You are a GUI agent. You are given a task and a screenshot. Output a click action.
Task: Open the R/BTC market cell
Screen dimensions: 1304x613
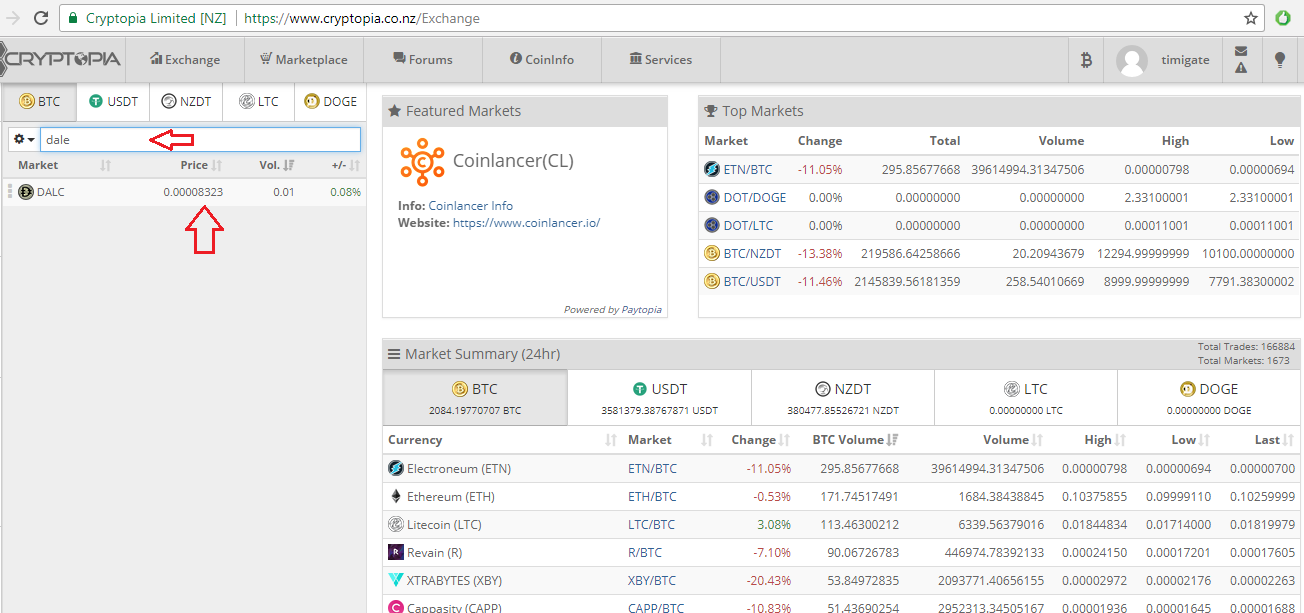tap(645, 553)
